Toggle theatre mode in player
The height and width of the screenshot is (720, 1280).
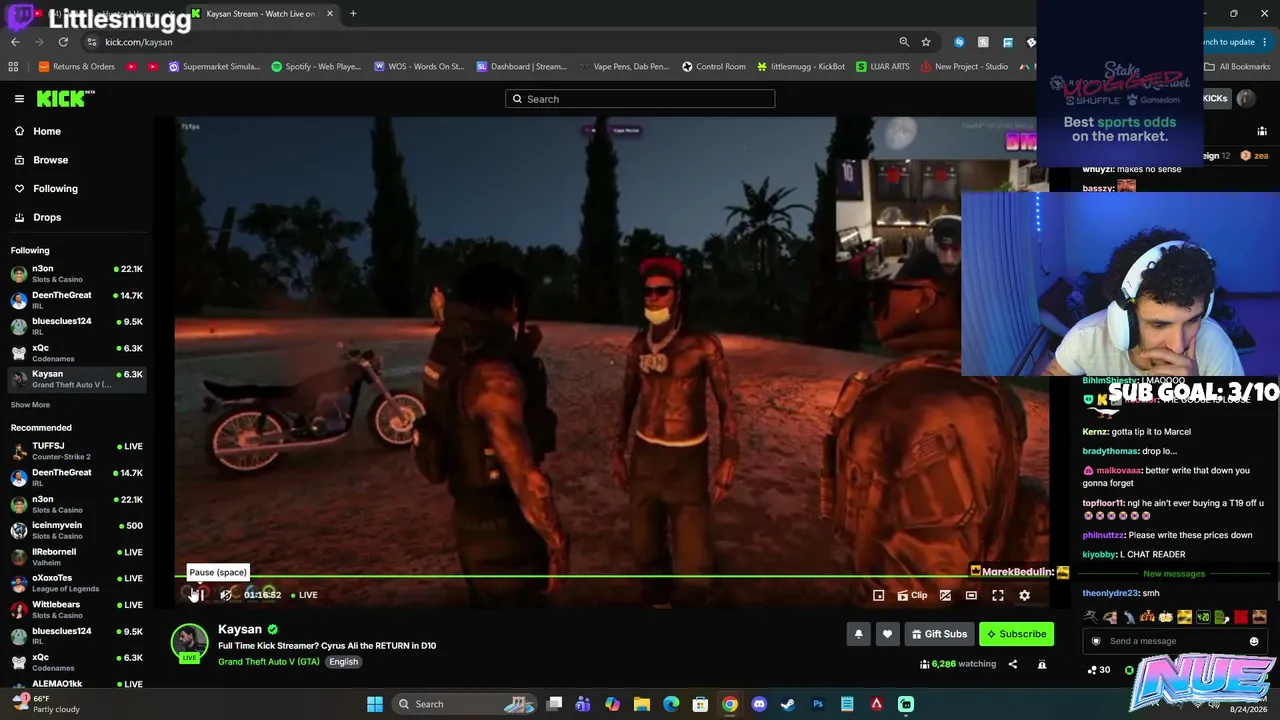coord(971,595)
